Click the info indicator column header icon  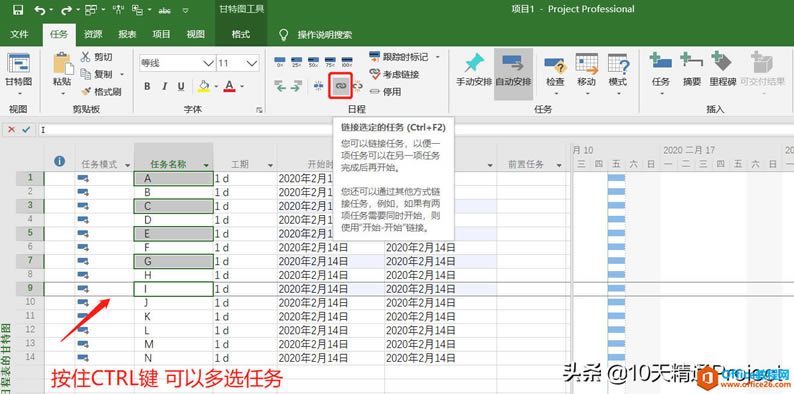60,161
